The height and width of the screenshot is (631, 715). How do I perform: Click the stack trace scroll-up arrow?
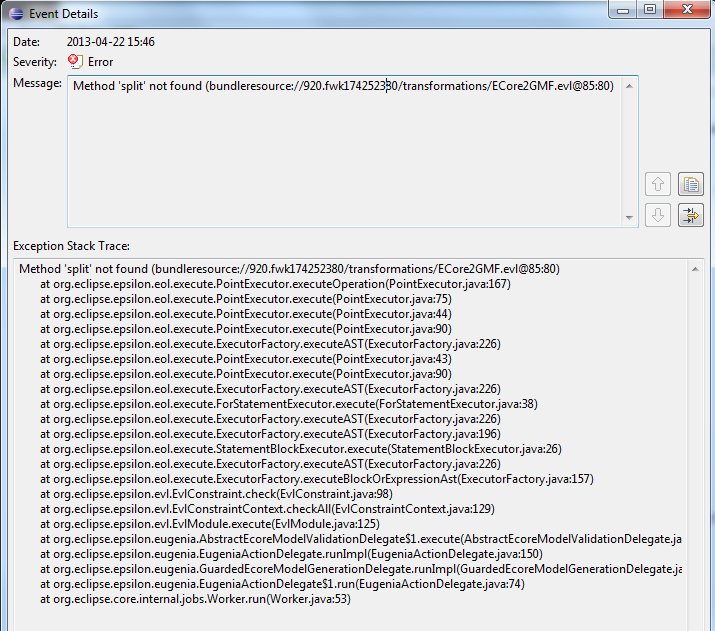pyautogui.click(x=695, y=269)
